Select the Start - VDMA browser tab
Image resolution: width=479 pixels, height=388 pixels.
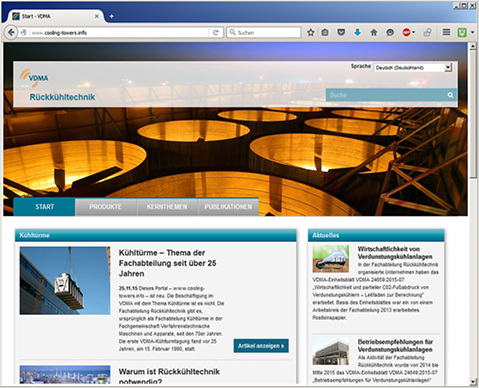(x=55, y=16)
